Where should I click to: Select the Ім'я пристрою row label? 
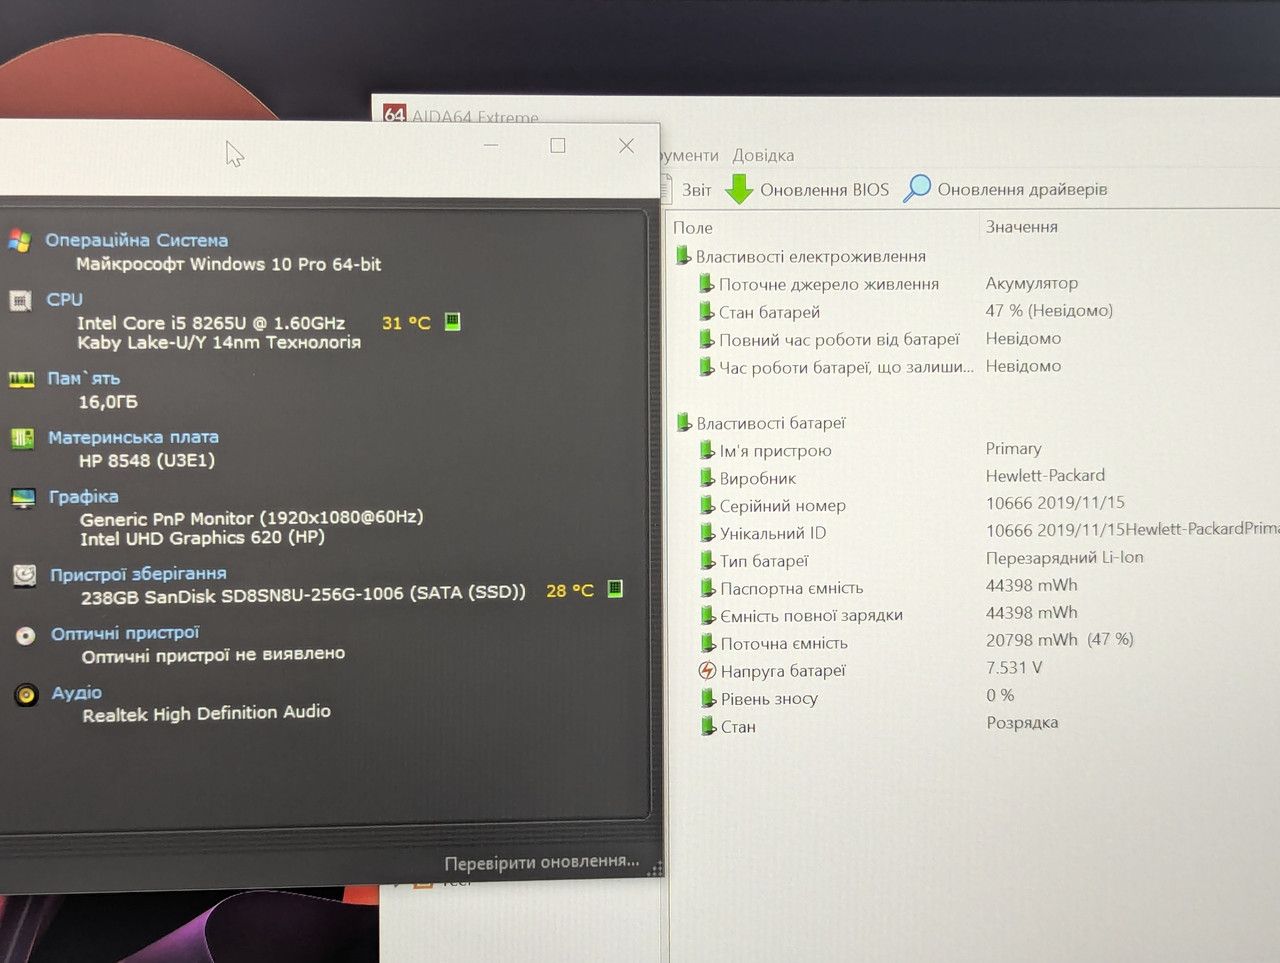click(776, 451)
